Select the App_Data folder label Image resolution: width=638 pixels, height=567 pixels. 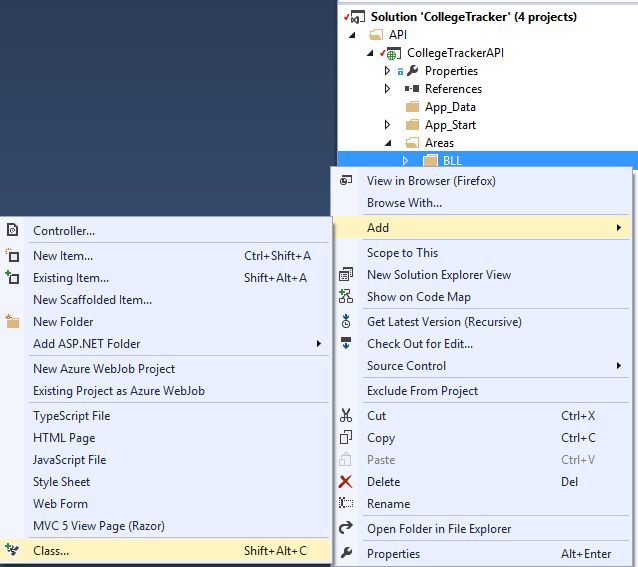(x=450, y=107)
